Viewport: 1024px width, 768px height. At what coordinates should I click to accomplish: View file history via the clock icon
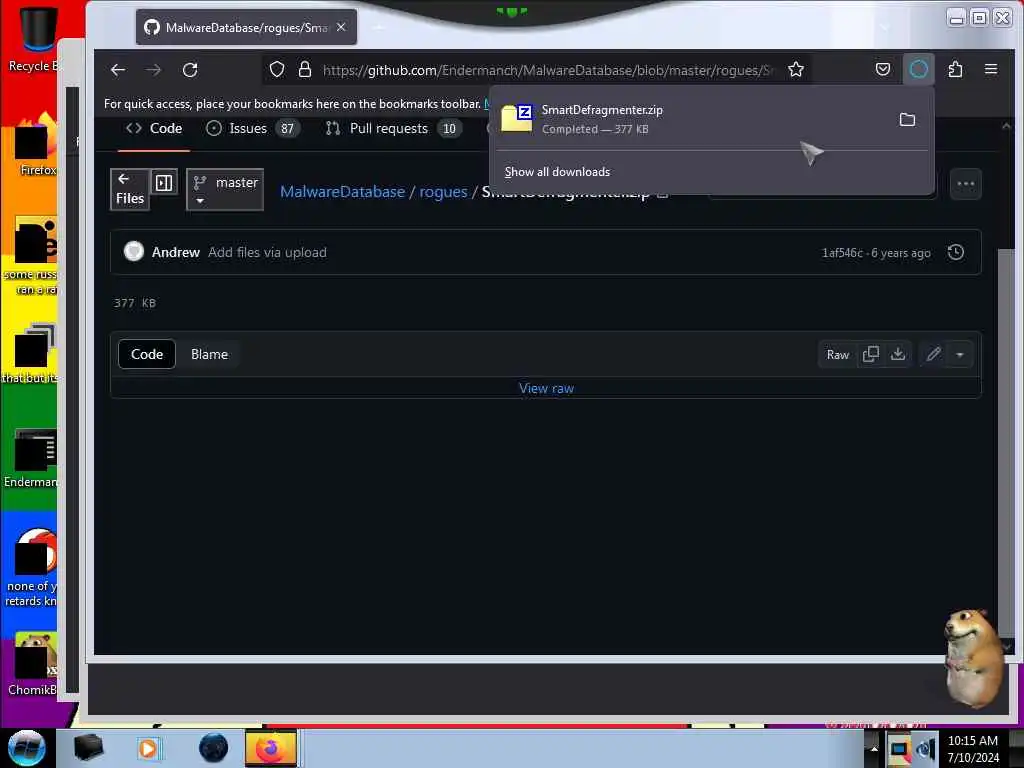[x=955, y=253]
